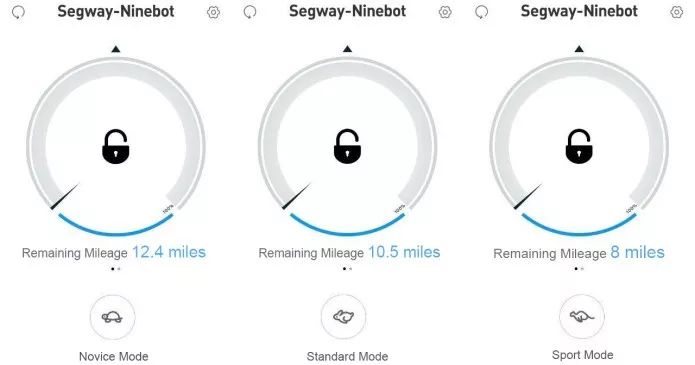Toggle the lock above 12.4 miles
Image resolution: width=695 pixels, height=365 pixels.
click(116, 146)
